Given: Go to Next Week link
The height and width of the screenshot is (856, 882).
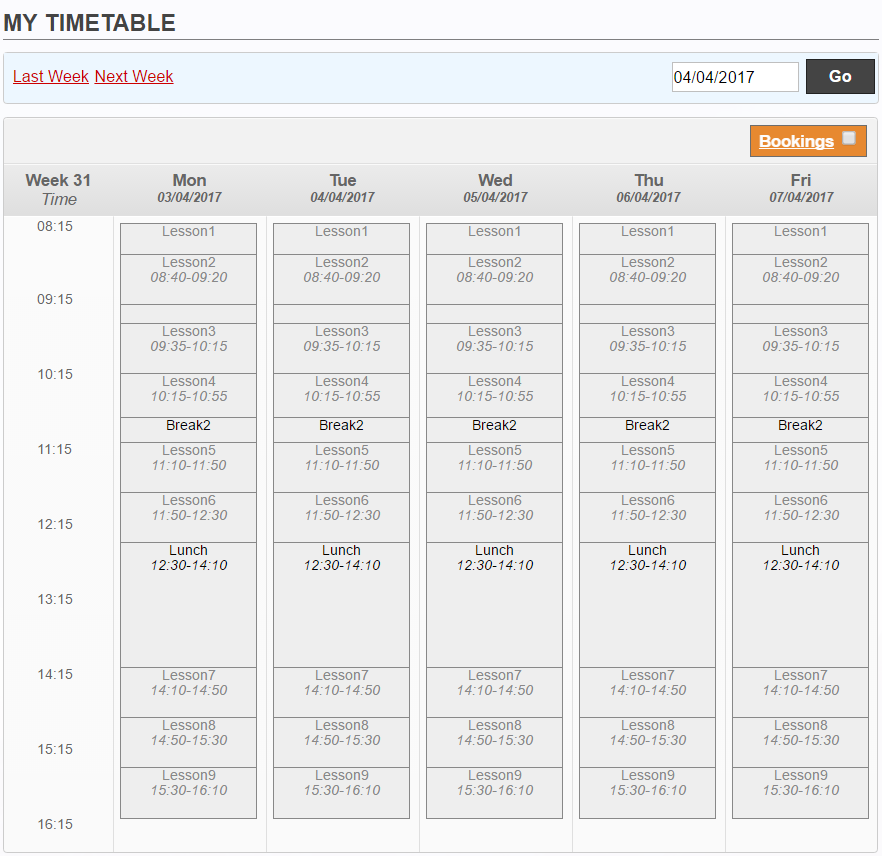Looking at the screenshot, I should point(134,76).
